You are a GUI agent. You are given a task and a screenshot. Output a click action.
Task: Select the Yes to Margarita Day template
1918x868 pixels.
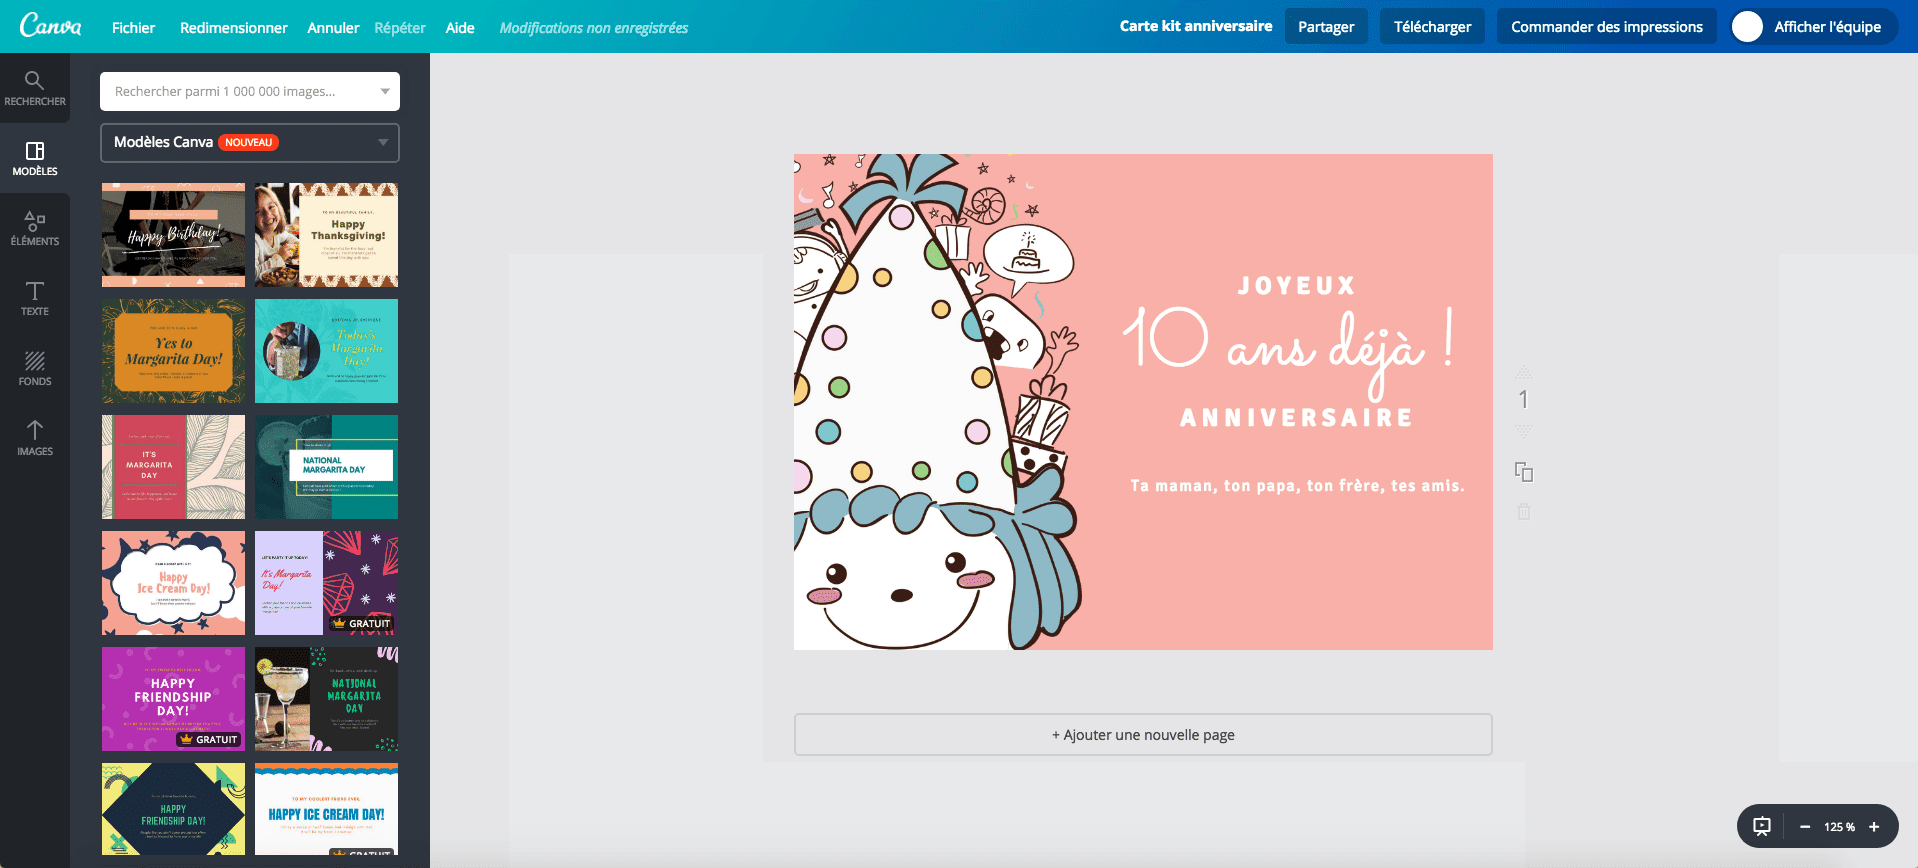point(173,351)
